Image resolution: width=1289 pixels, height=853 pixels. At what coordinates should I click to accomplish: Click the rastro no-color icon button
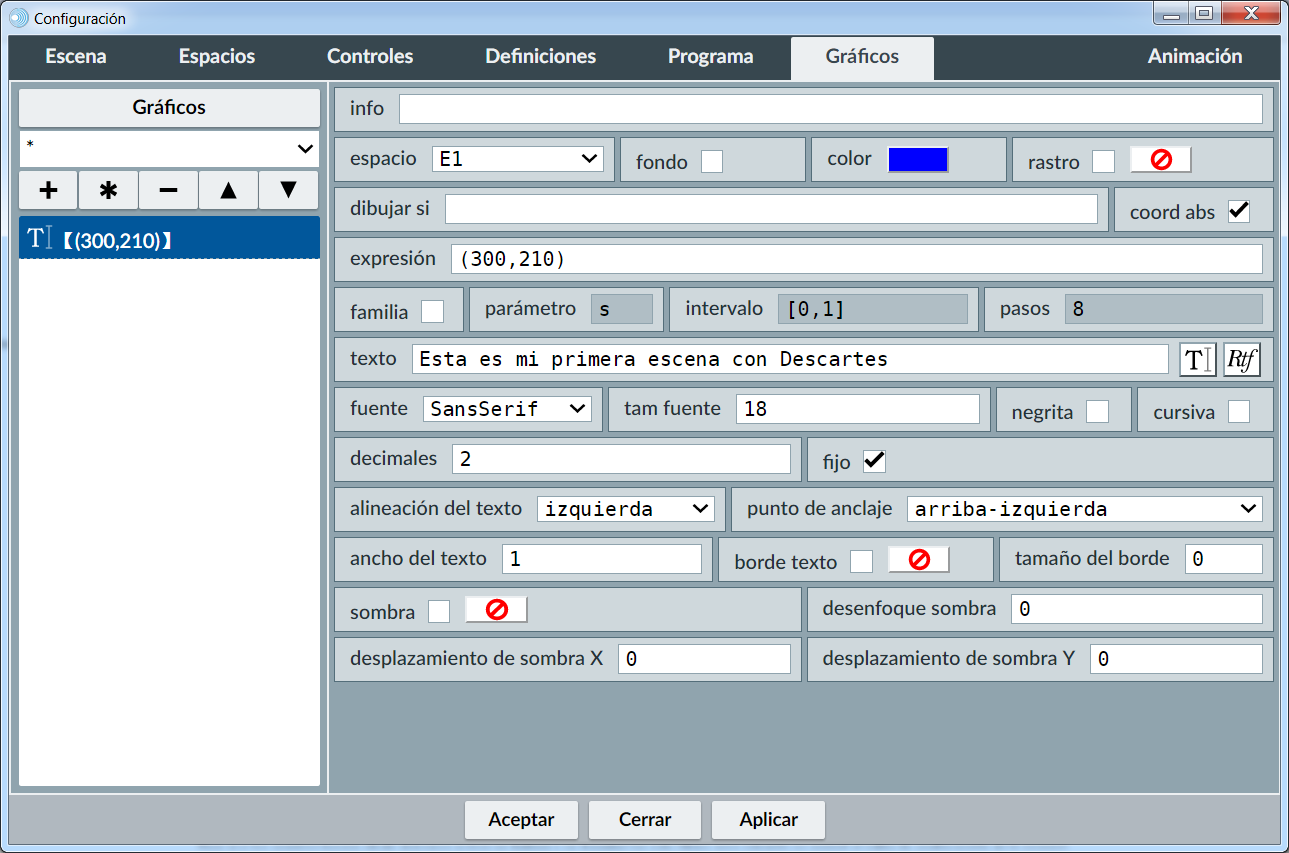tap(1161, 160)
